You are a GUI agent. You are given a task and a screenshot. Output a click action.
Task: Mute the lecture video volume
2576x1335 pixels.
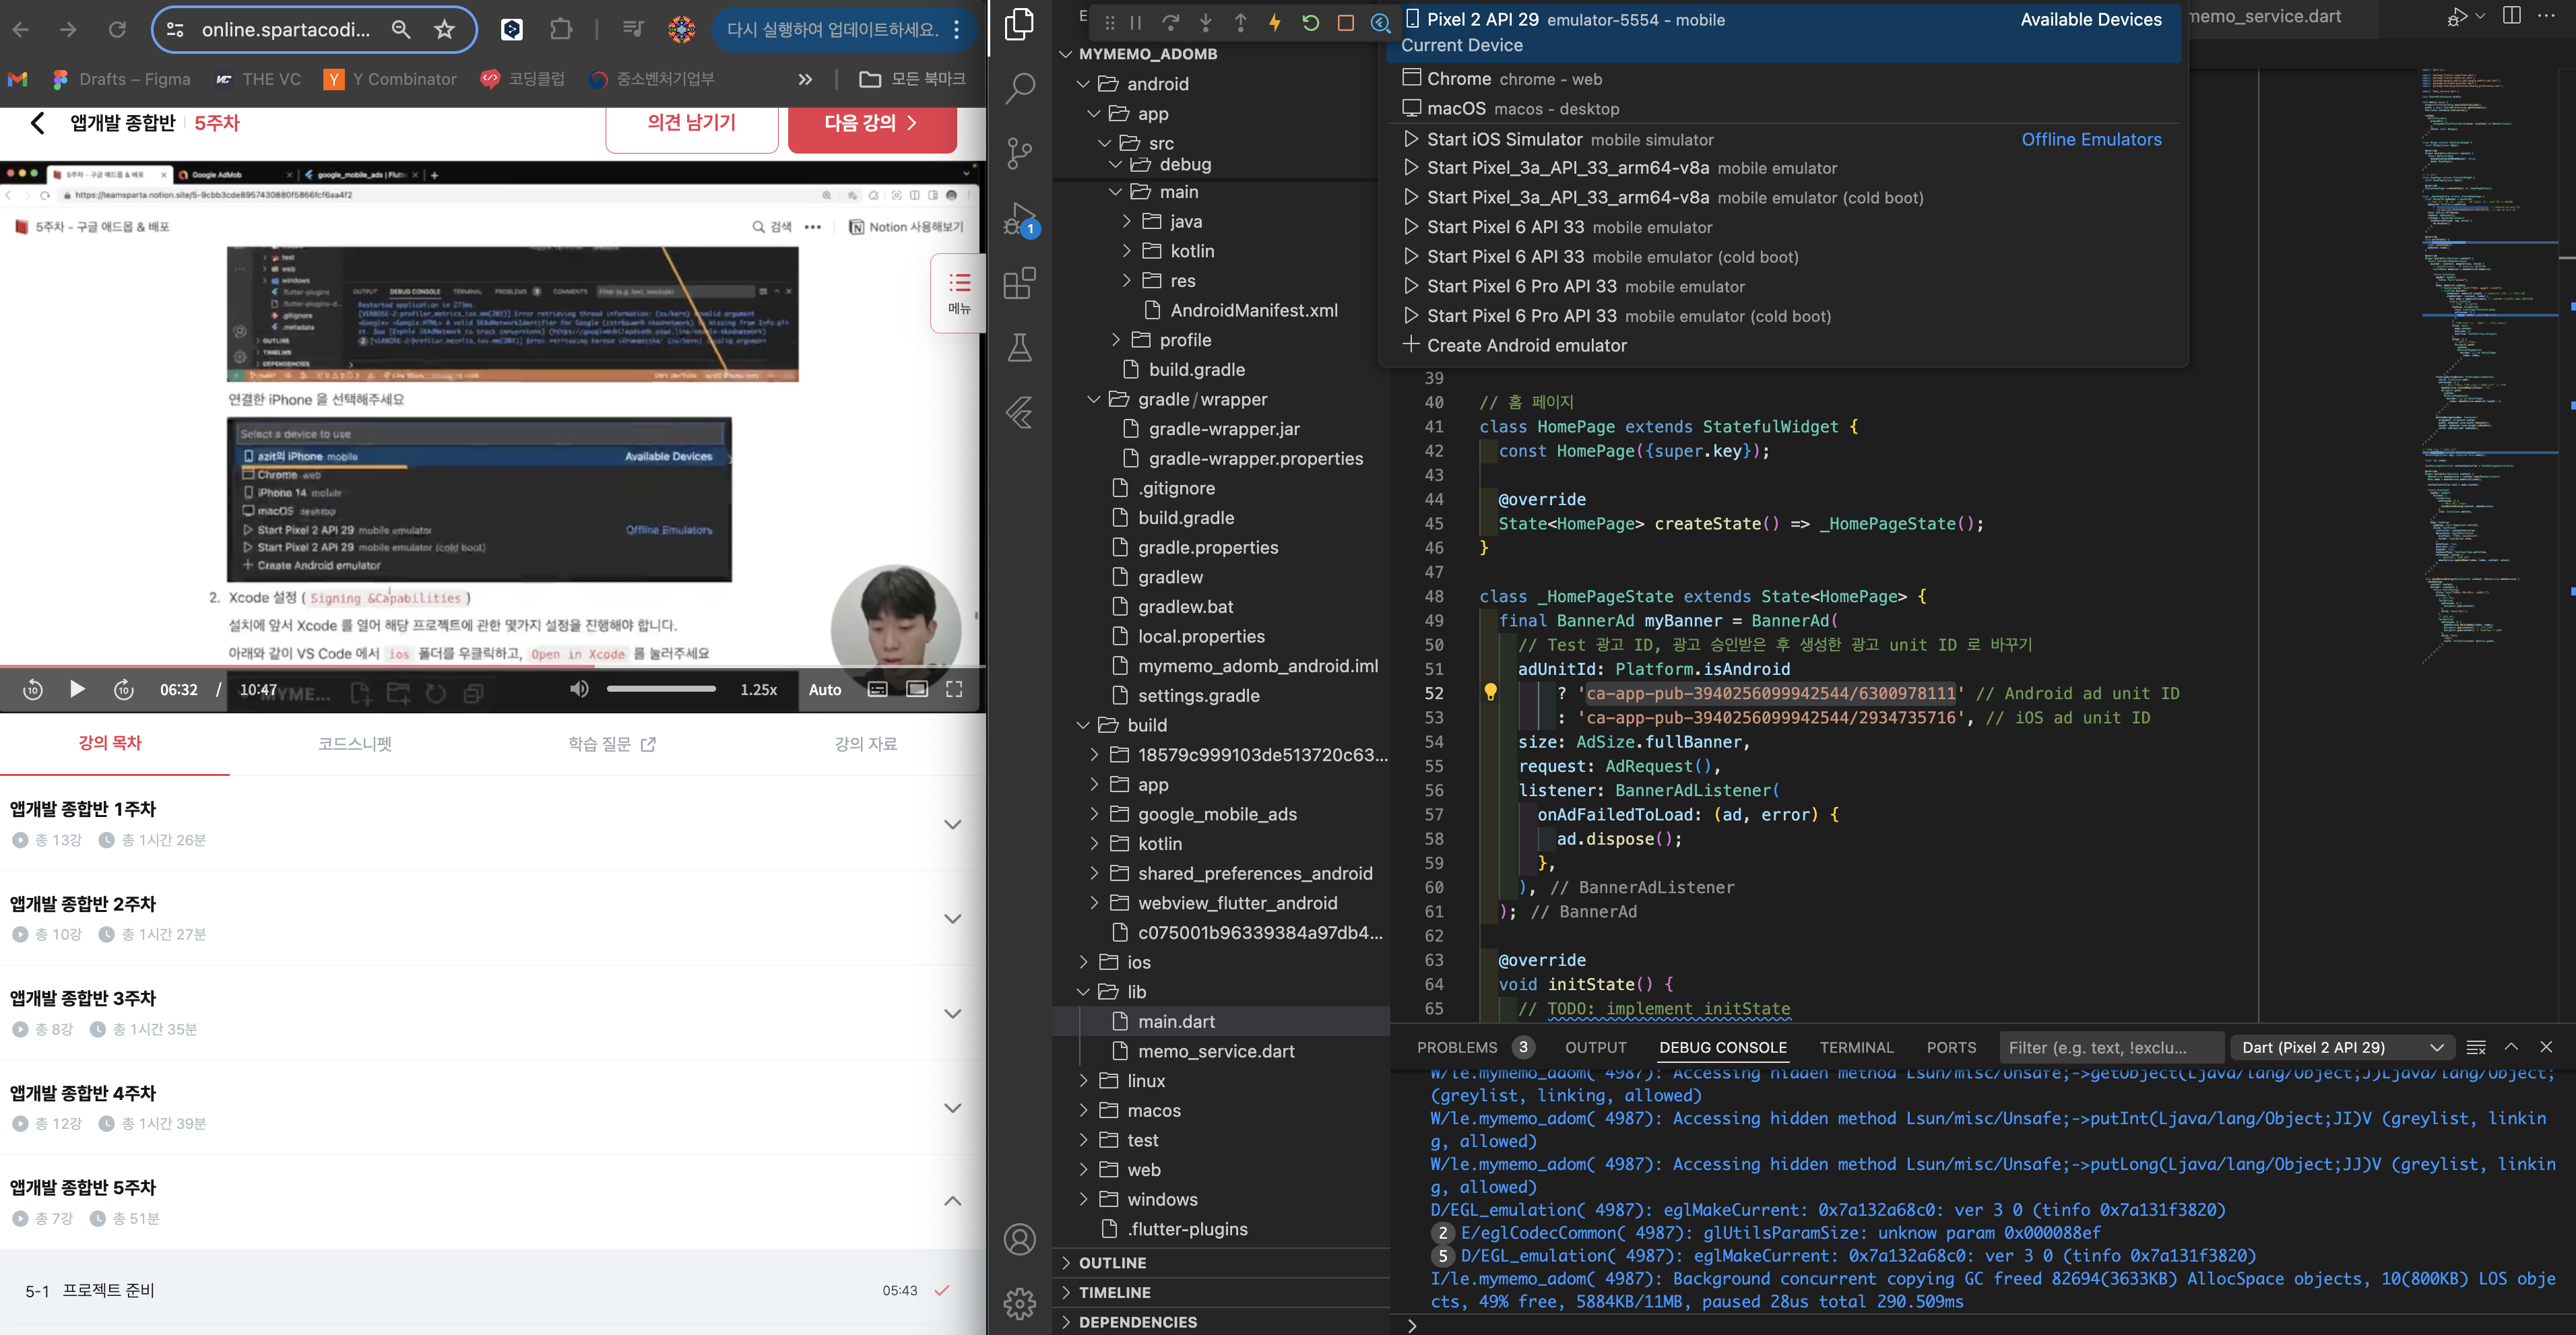pyautogui.click(x=579, y=689)
